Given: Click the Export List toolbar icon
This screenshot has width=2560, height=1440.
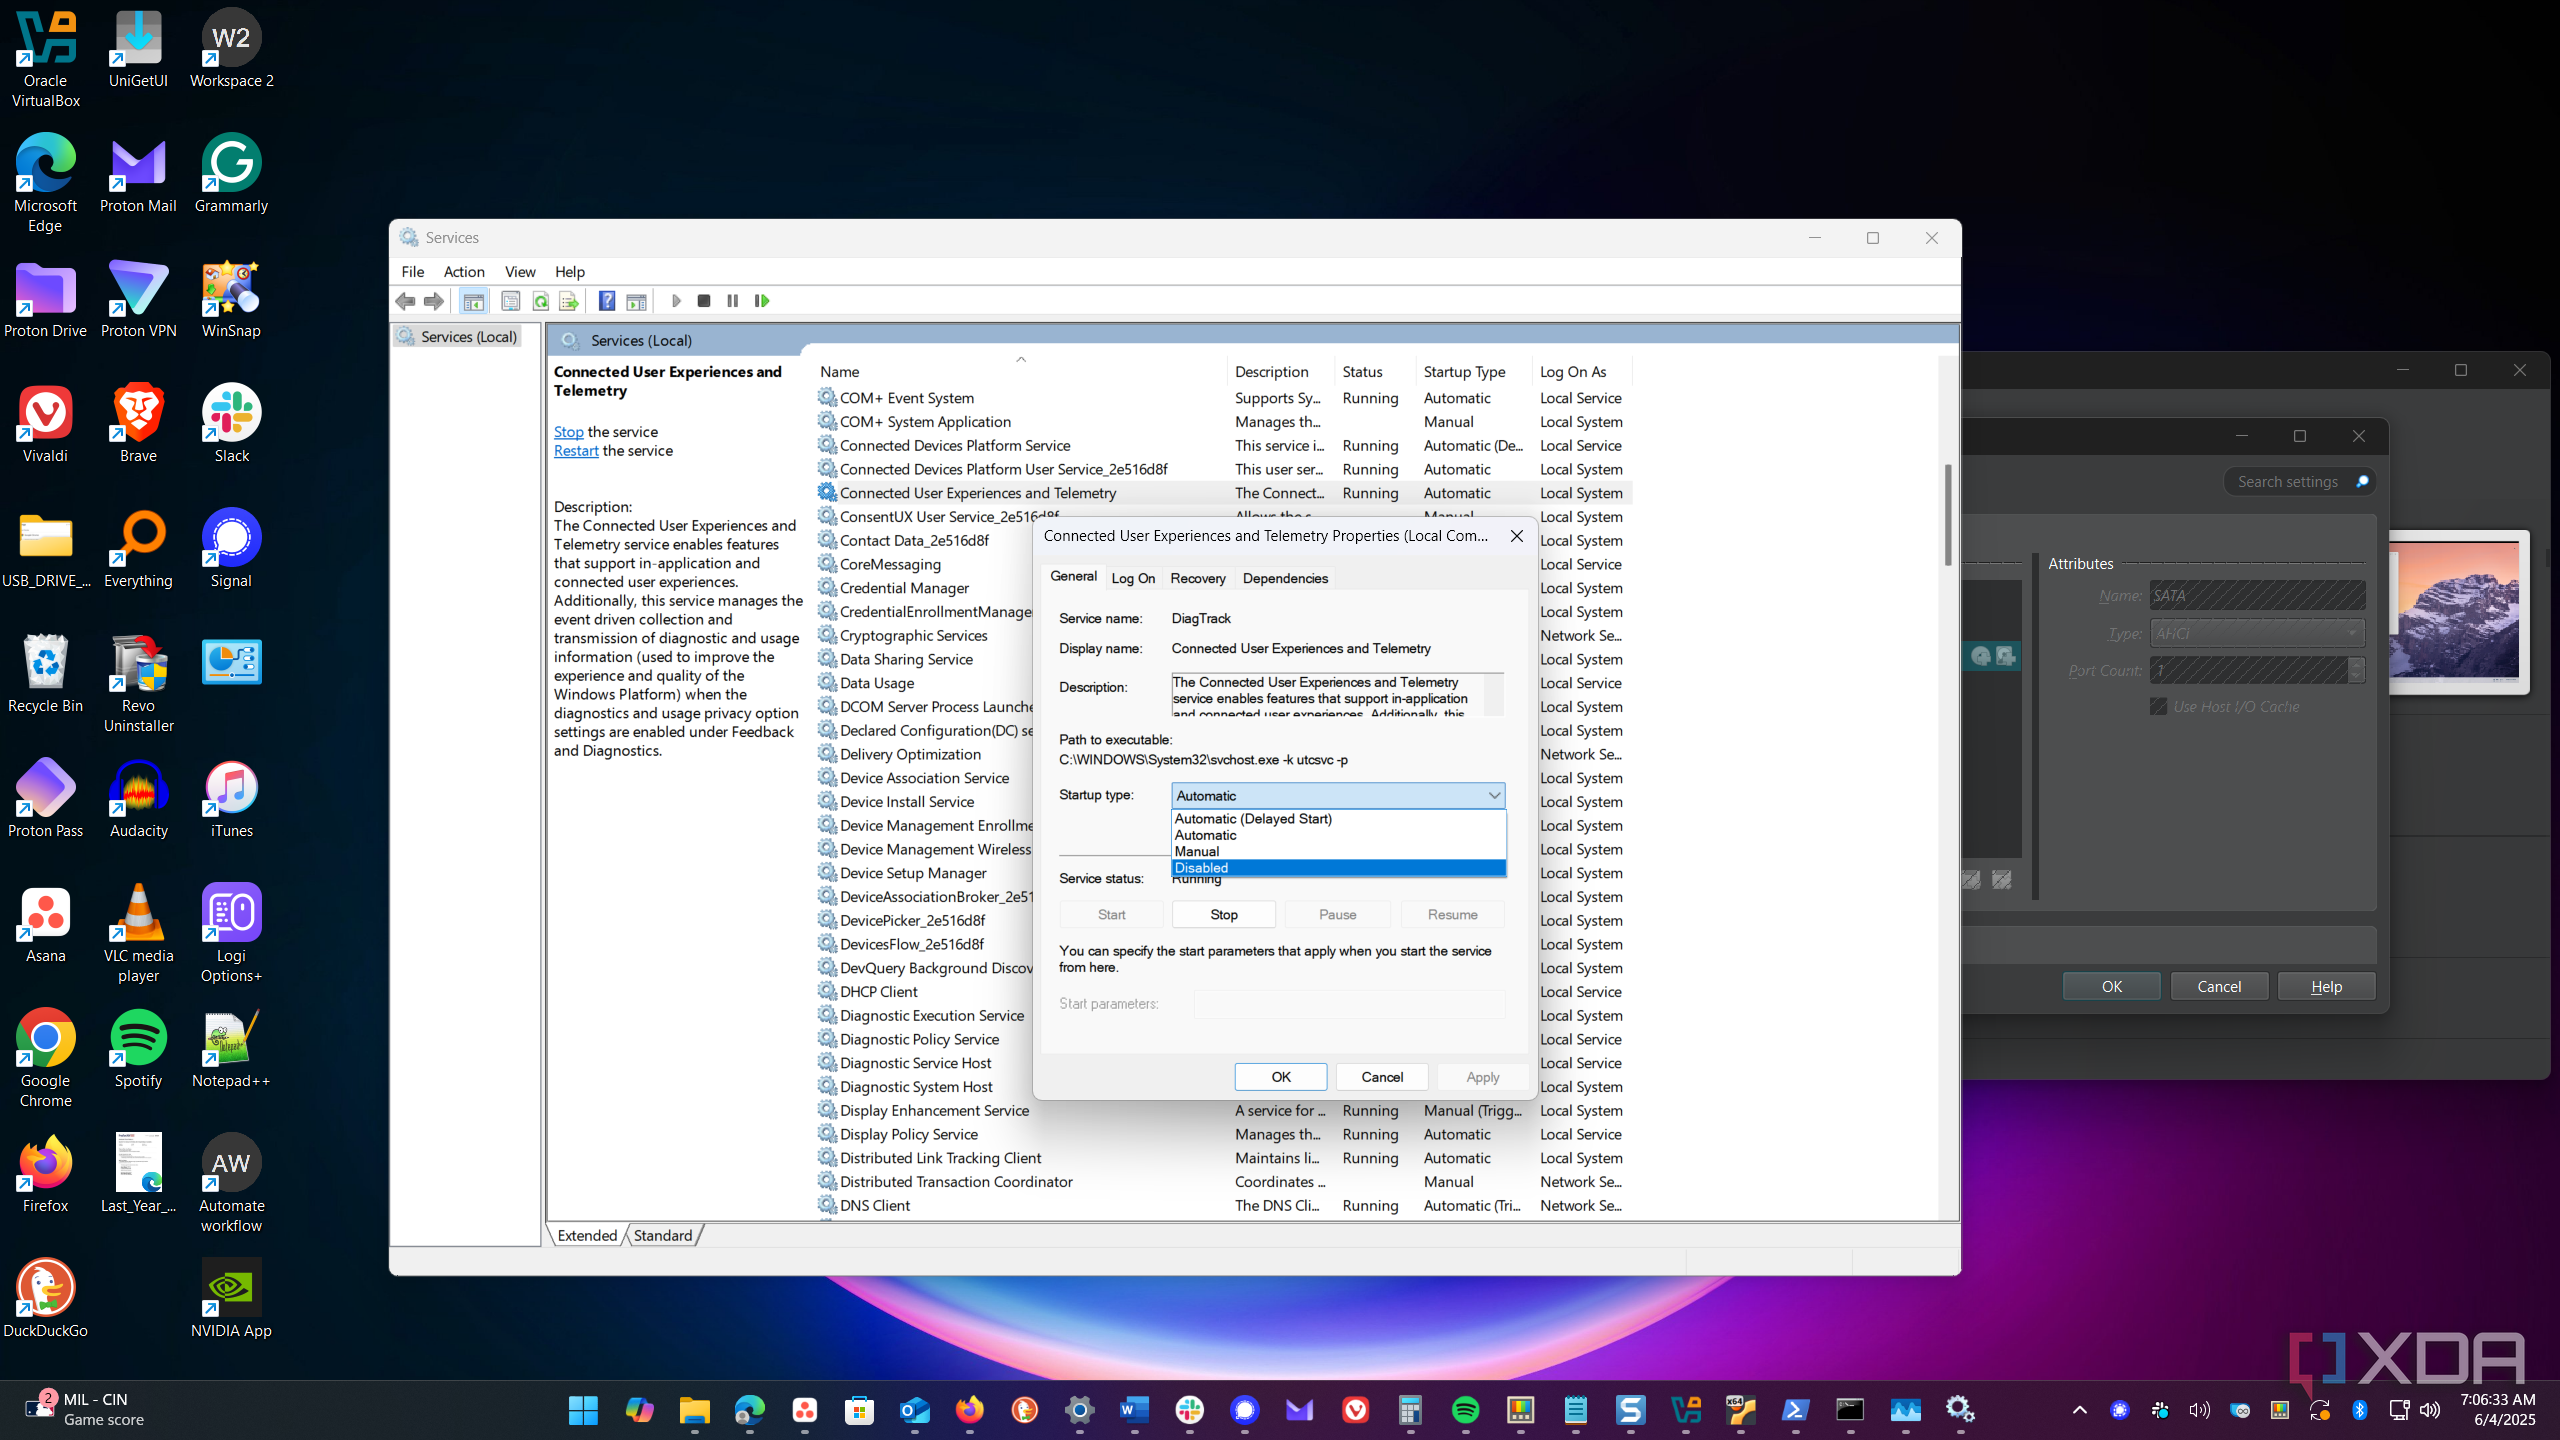Looking at the screenshot, I should click(x=569, y=301).
